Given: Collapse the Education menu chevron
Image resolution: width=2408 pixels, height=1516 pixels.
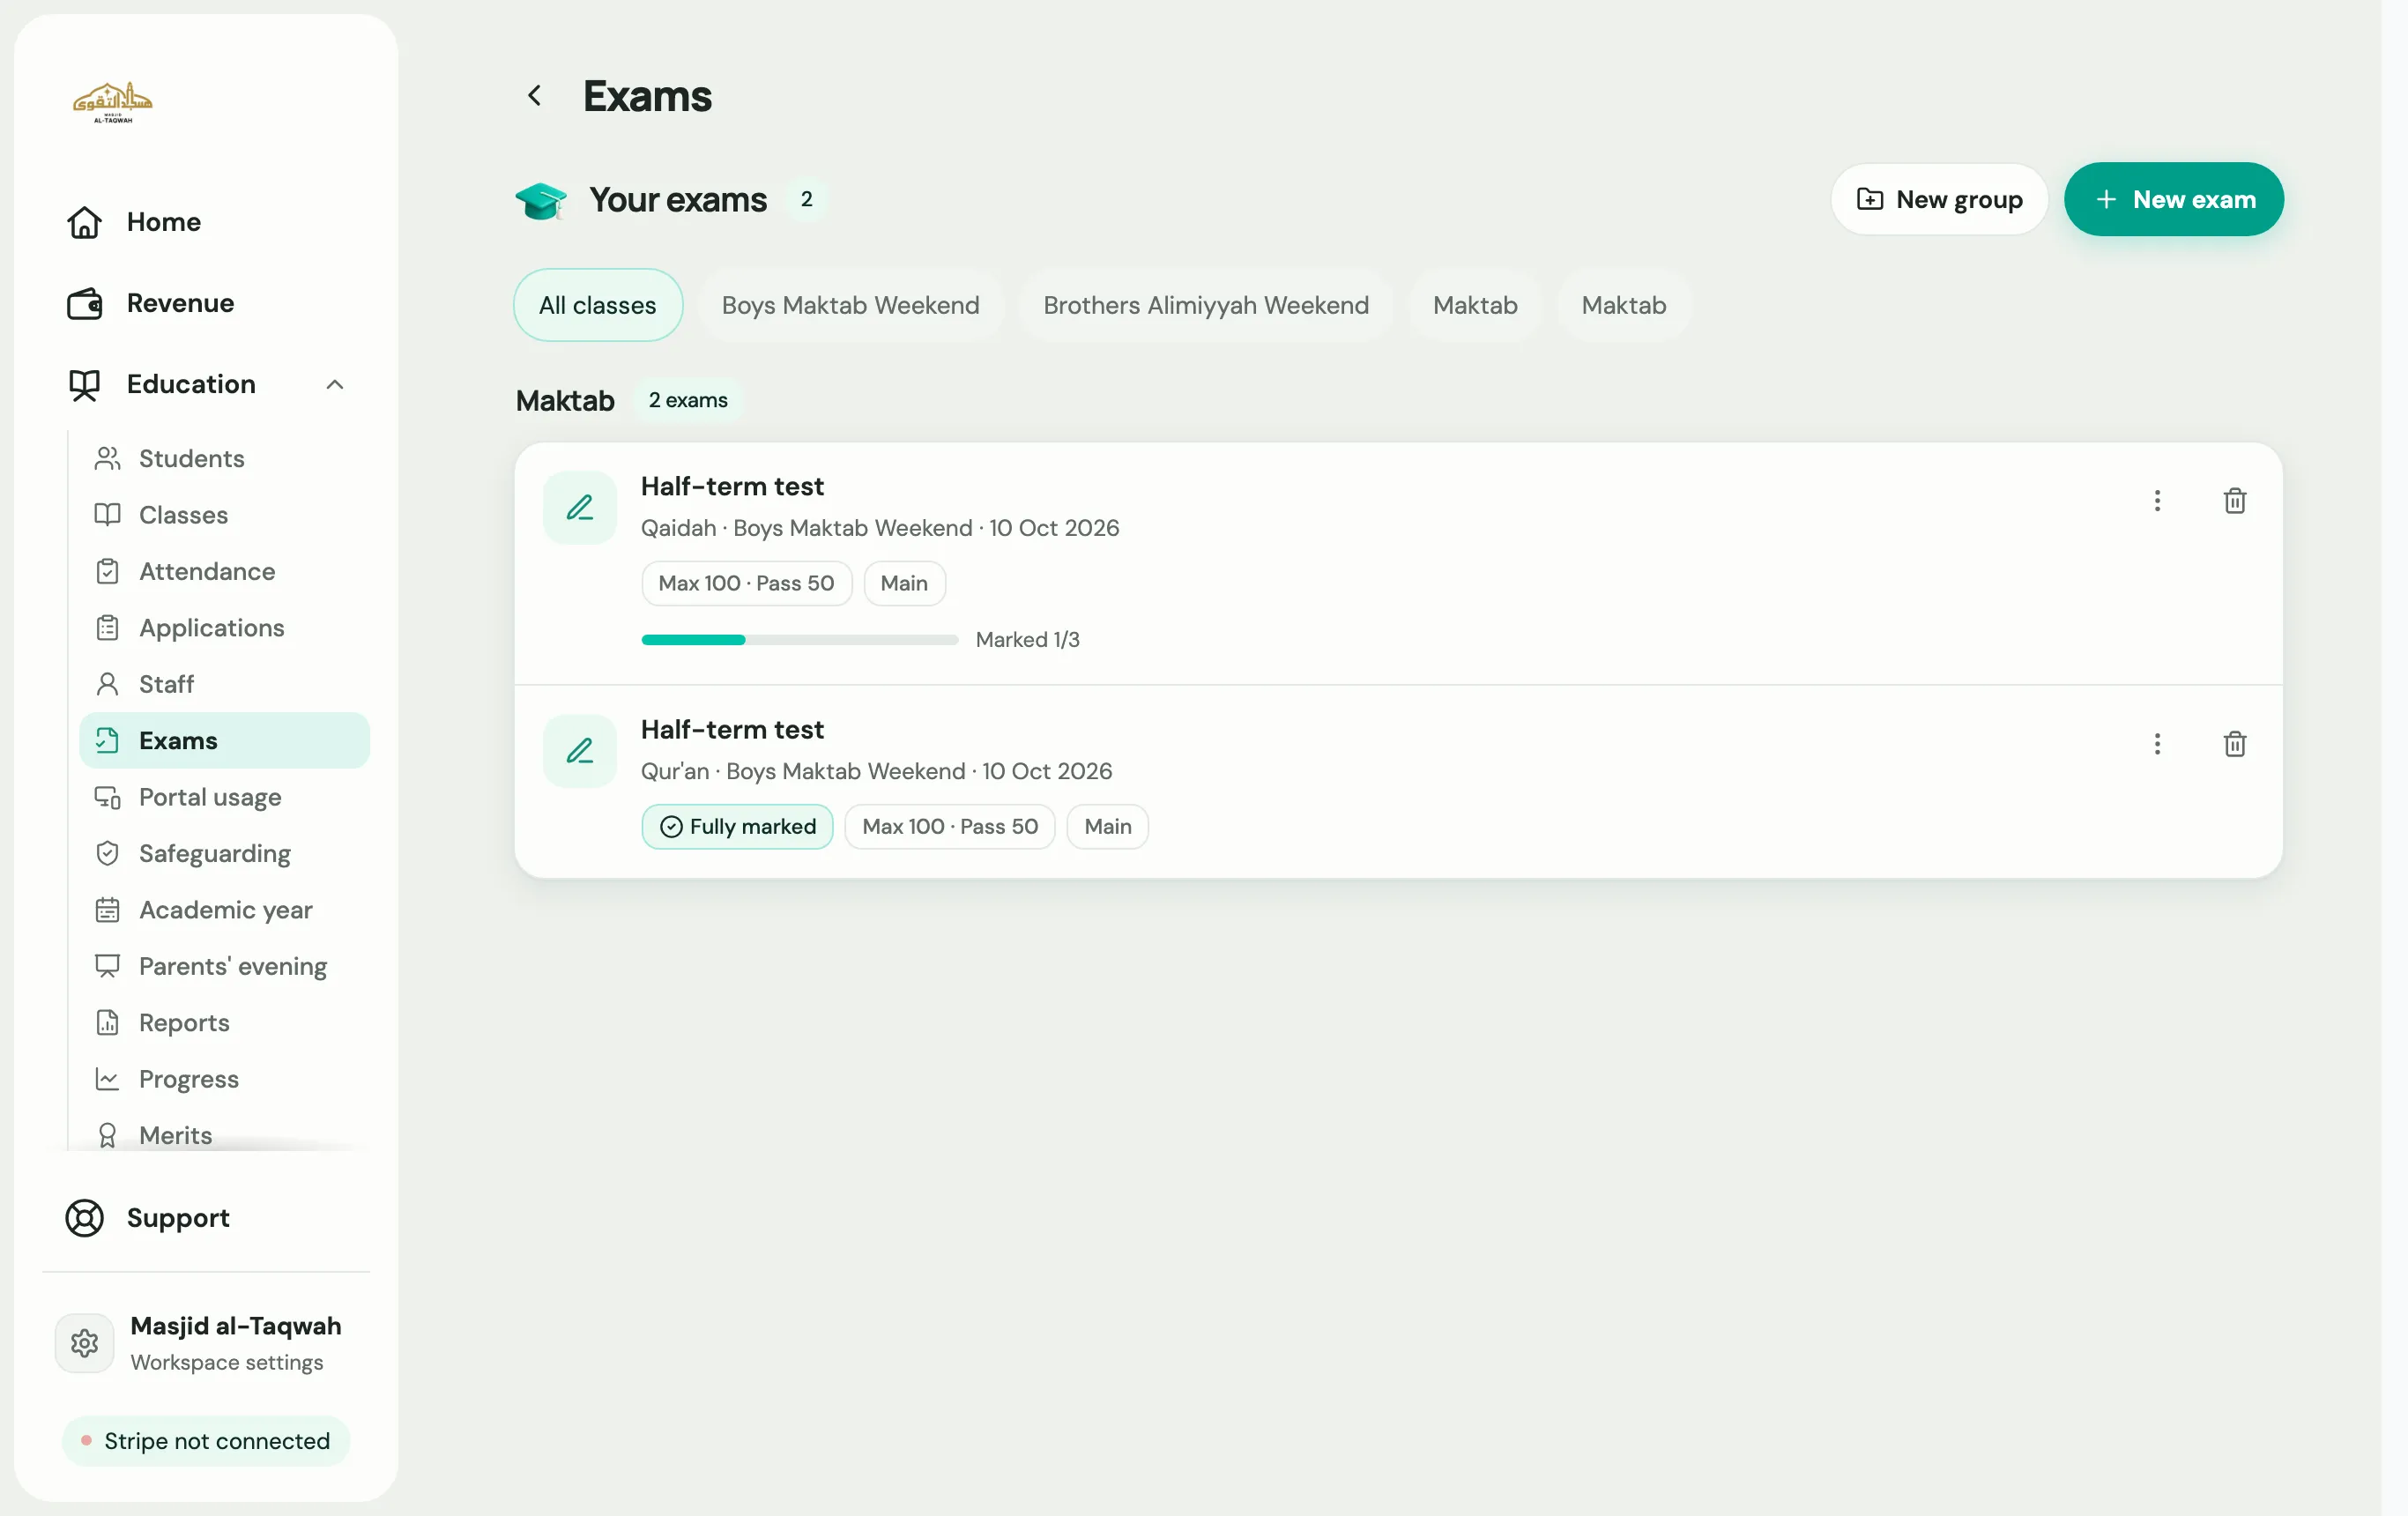Looking at the screenshot, I should click(x=335, y=384).
